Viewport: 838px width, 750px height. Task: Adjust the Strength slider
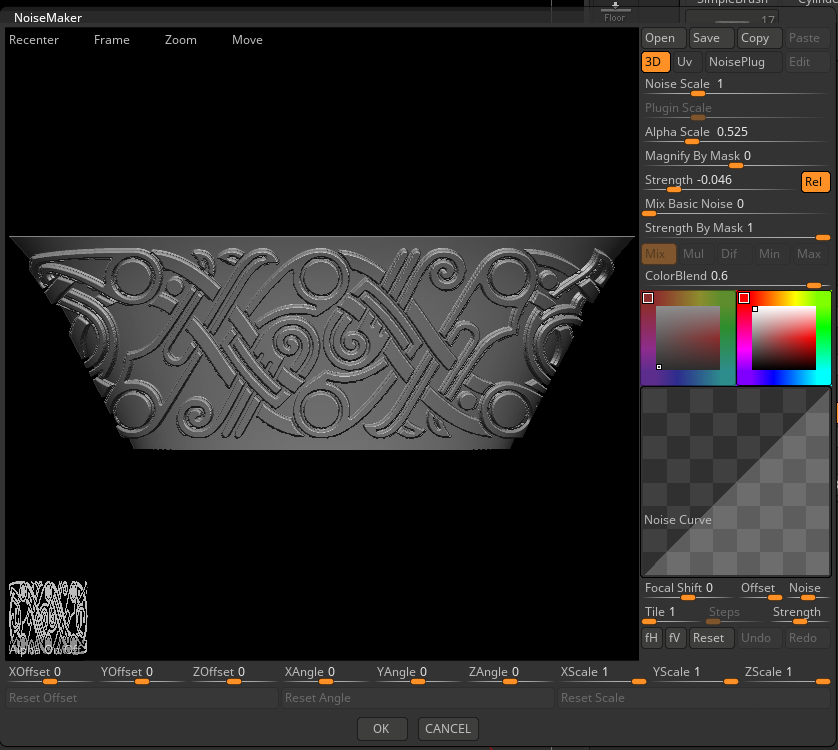[x=719, y=182]
